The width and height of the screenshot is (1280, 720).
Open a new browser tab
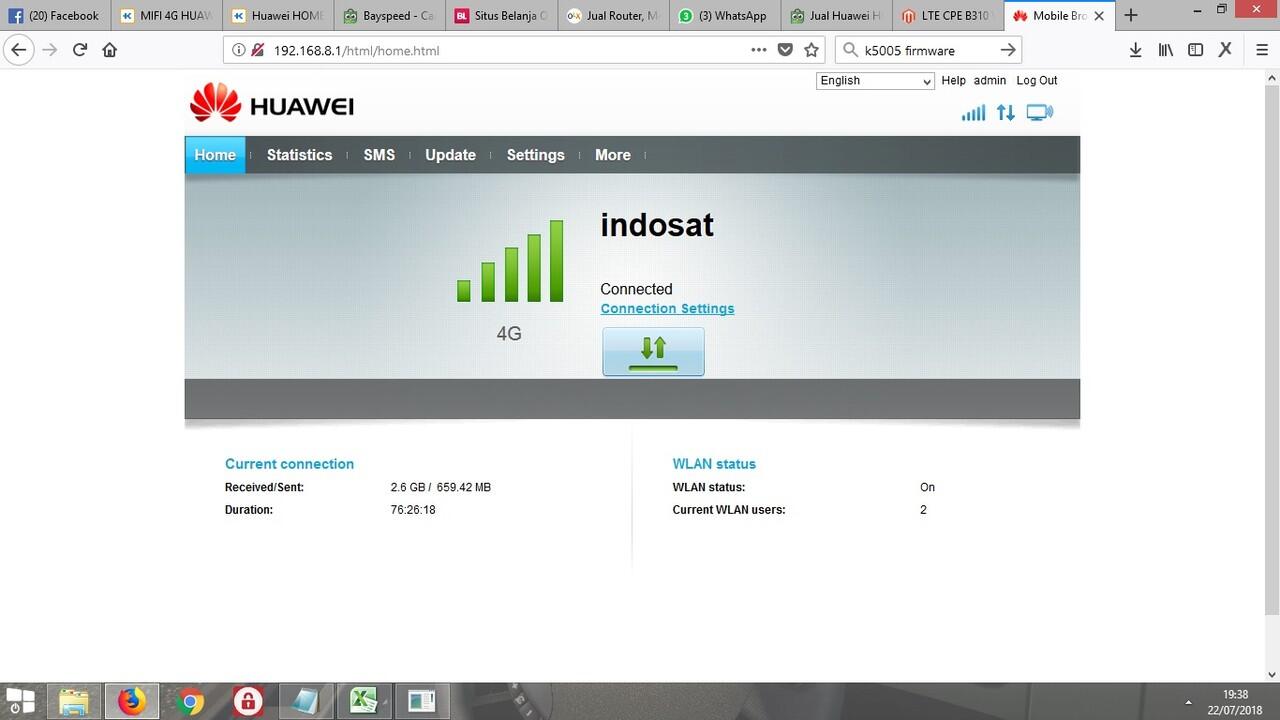[1131, 15]
